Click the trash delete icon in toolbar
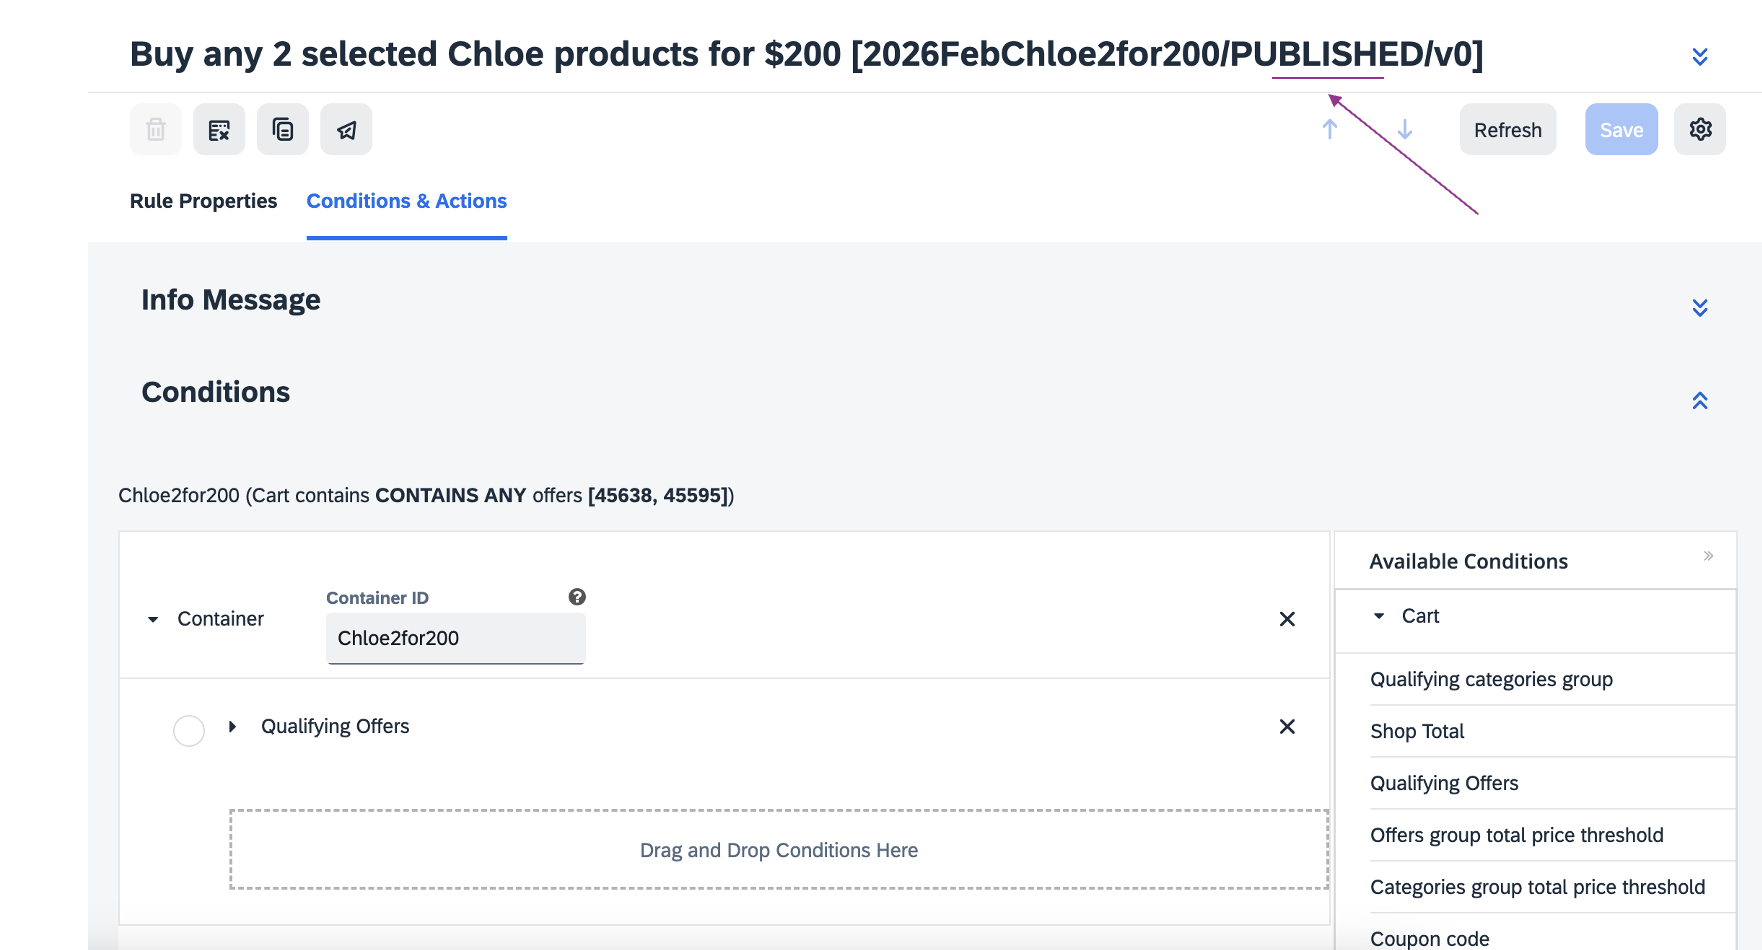This screenshot has height=950, width=1762. pos(156,129)
